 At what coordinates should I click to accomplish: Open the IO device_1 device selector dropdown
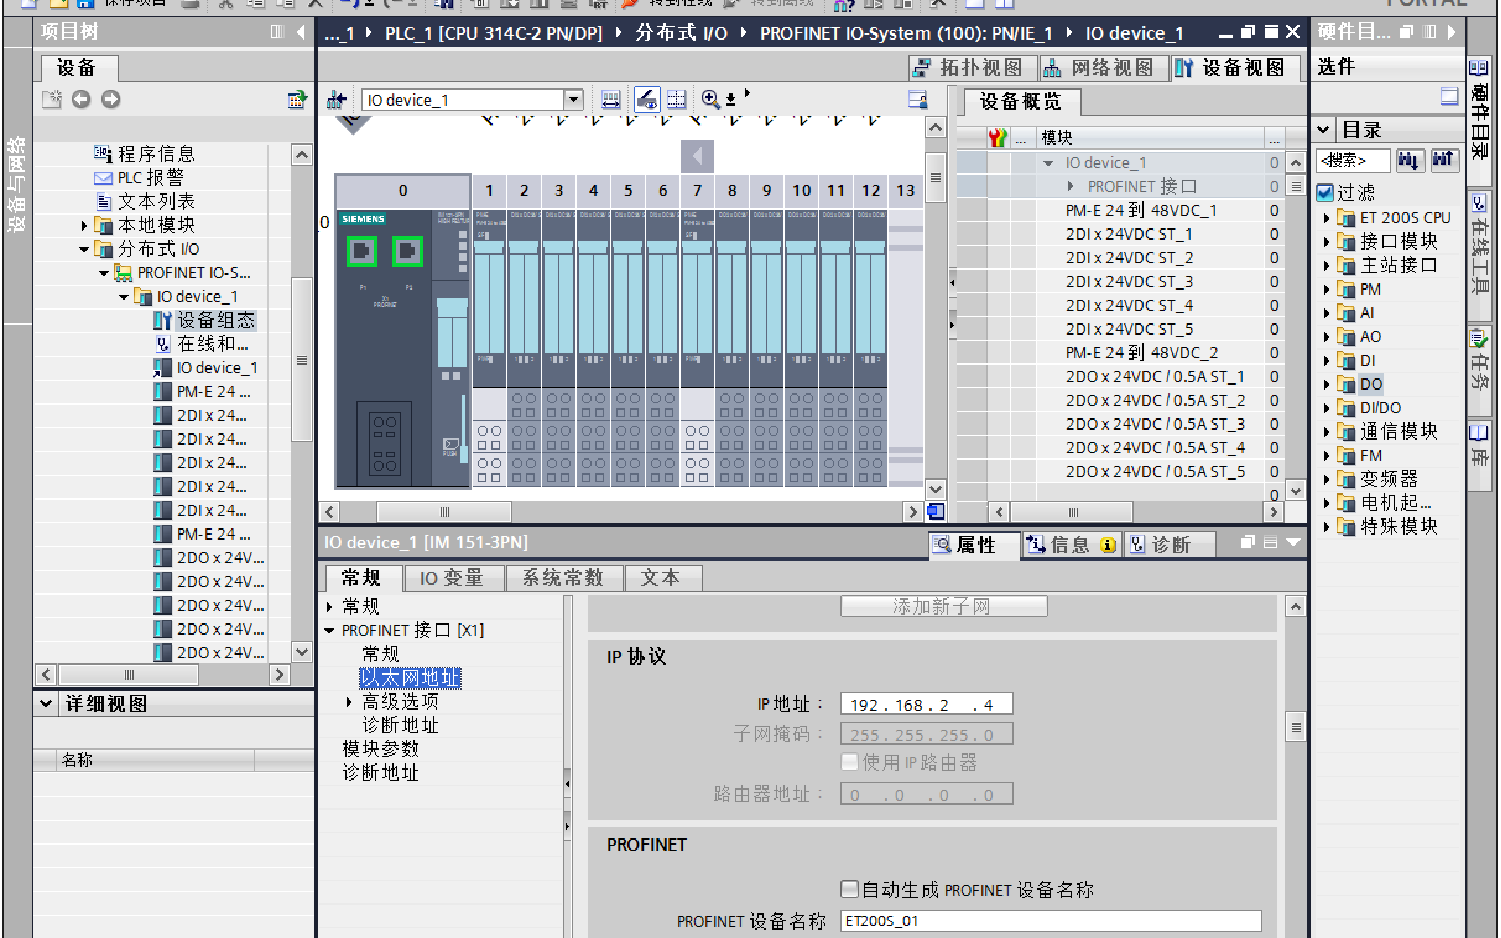[573, 100]
